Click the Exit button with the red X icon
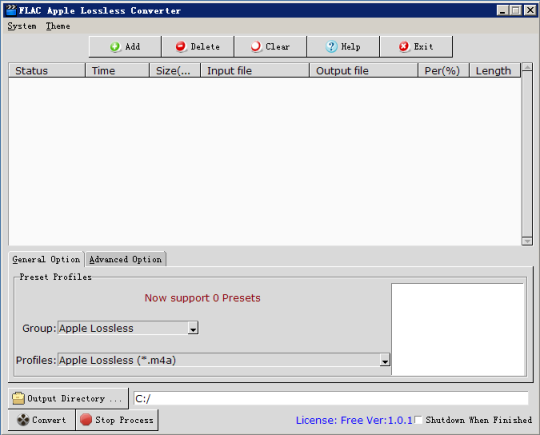 click(416, 46)
